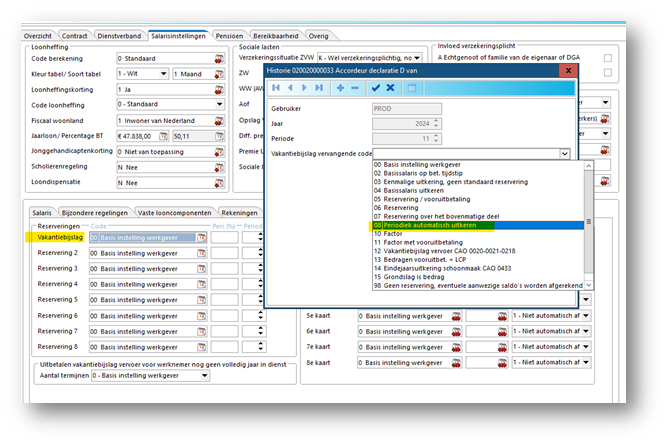Switch to Dienstverband tab

click(x=119, y=36)
